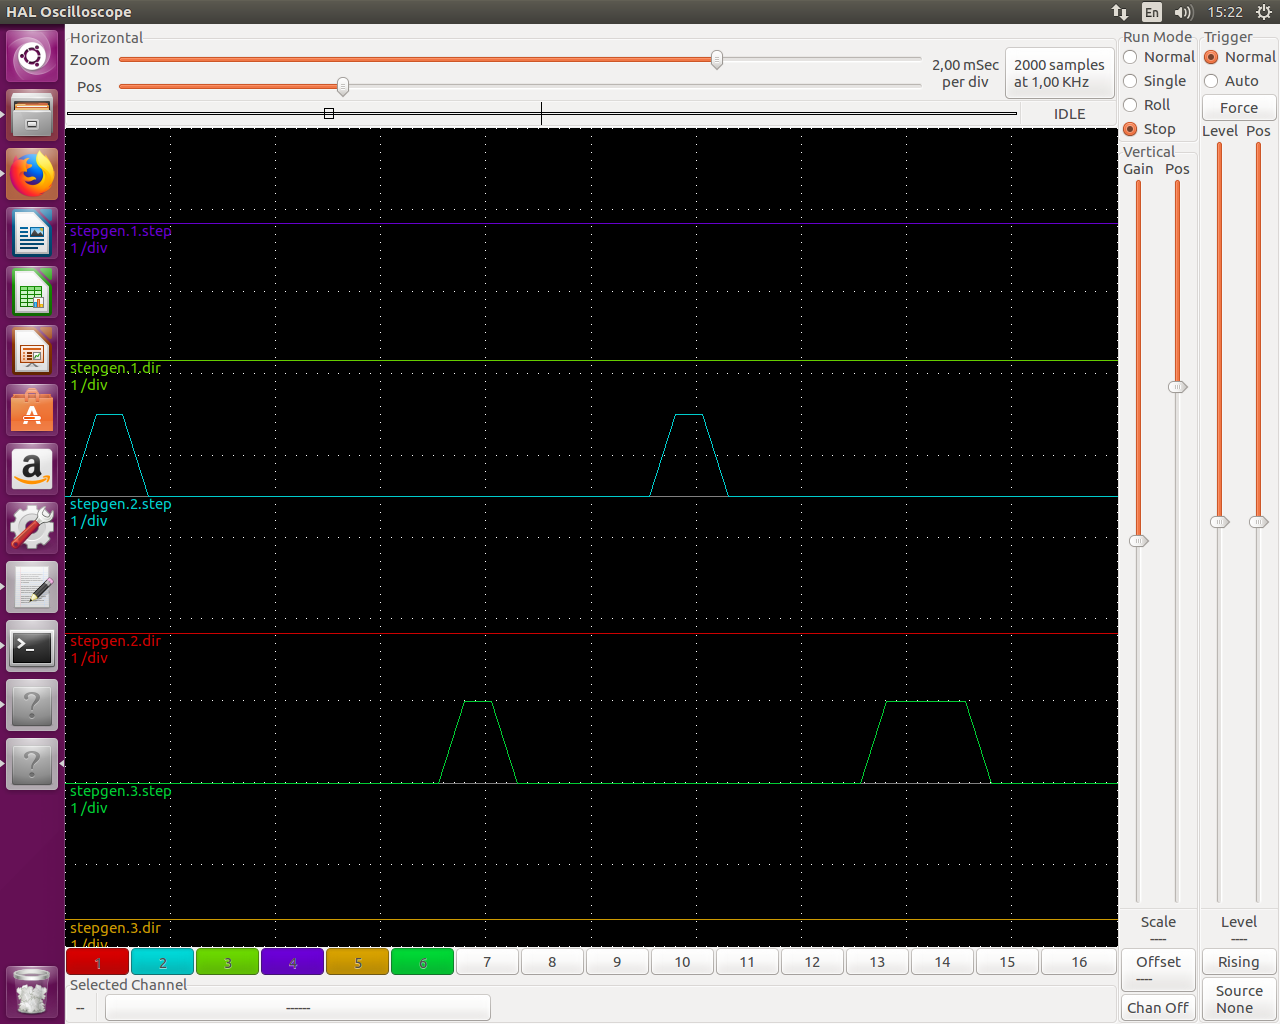Click the stepgen.3.step trace label
The image size is (1280, 1024).
click(x=120, y=791)
